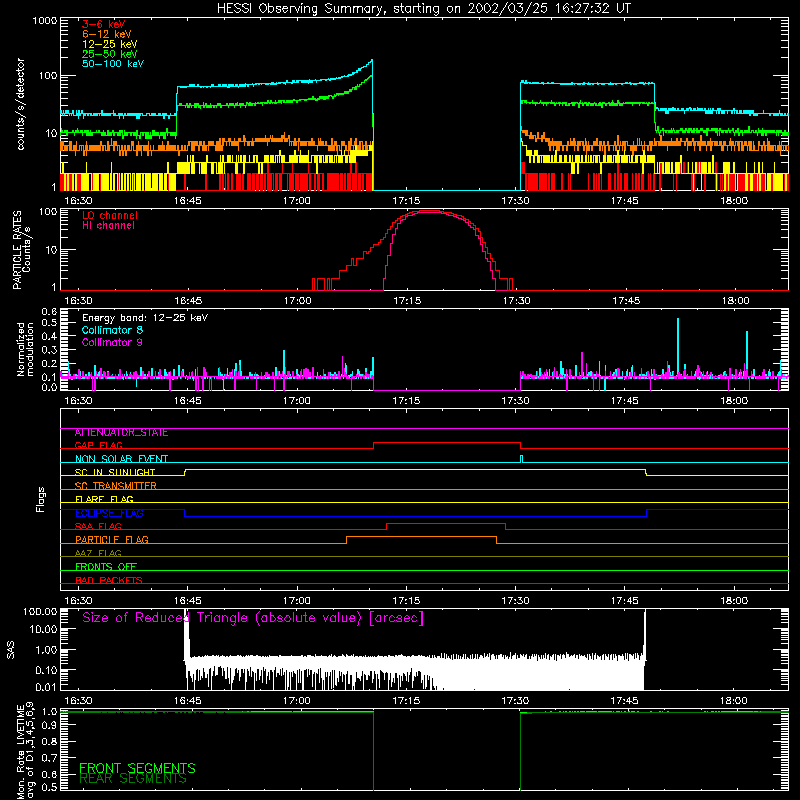Click the SAS vertical axis label
The height and width of the screenshot is (800, 800).
(11, 650)
